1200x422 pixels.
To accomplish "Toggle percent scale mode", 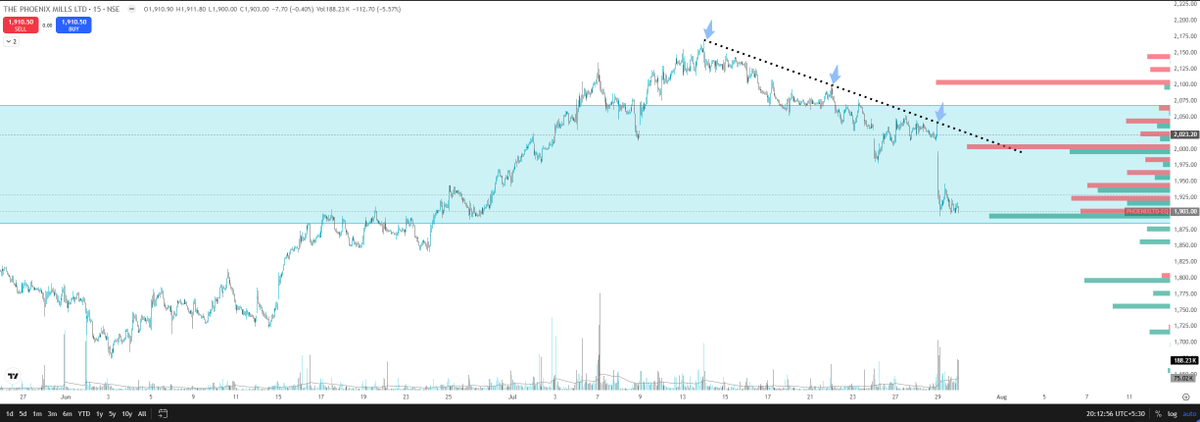I will [1158, 413].
